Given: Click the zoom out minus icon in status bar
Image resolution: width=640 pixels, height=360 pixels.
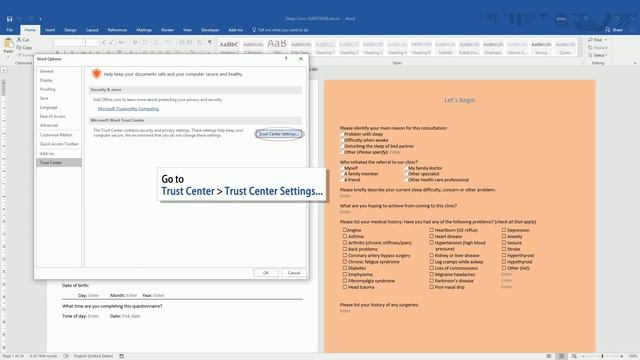Looking at the screenshot, I should pyautogui.click(x=583, y=356).
